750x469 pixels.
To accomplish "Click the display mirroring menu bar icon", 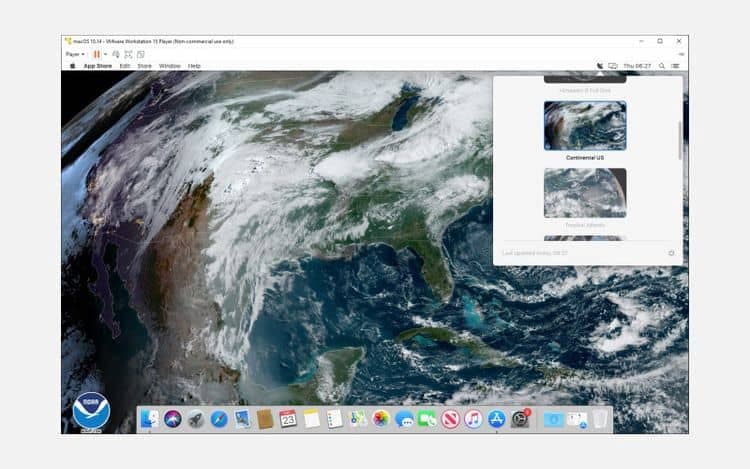I will tap(613, 66).
